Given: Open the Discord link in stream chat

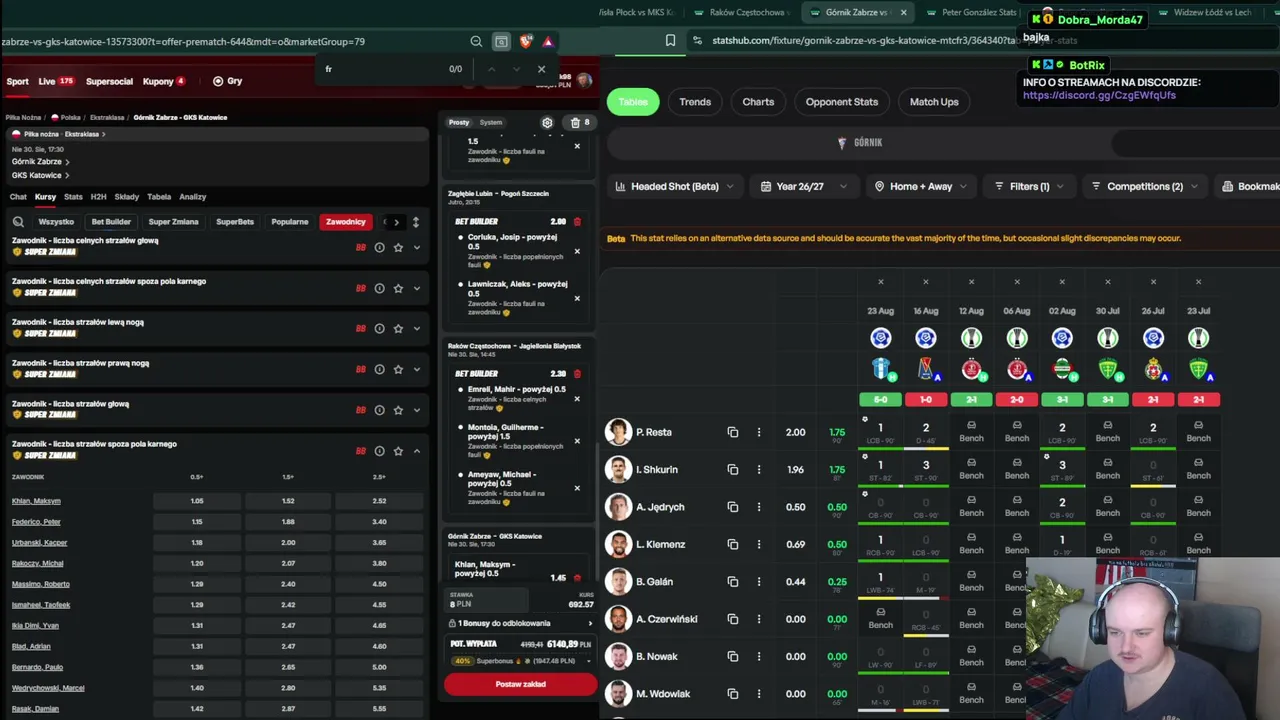Looking at the screenshot, I should pyautogui.click(x=1099, y=96).
